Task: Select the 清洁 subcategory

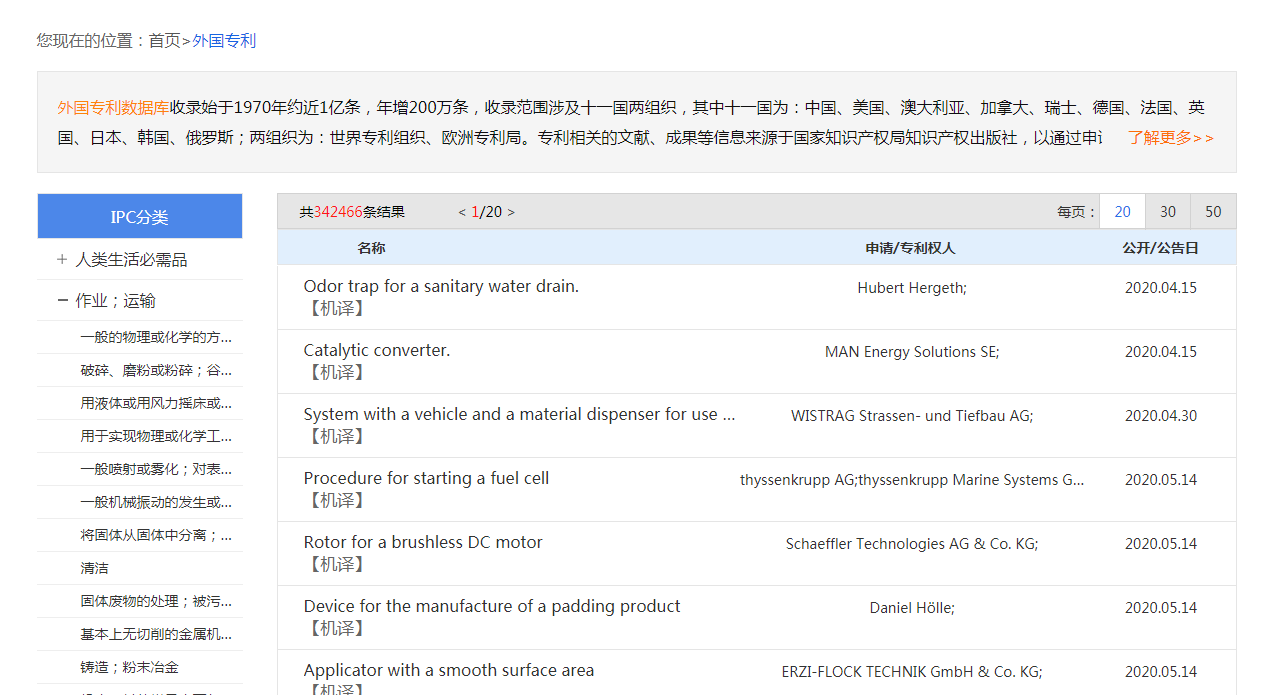Action: tap(95, 568)
